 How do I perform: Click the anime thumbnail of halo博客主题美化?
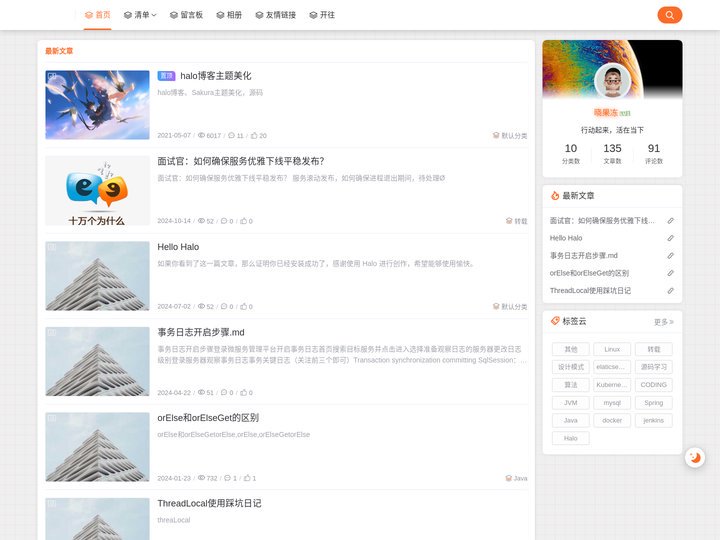pyautogui.click(x=97, y=105)
